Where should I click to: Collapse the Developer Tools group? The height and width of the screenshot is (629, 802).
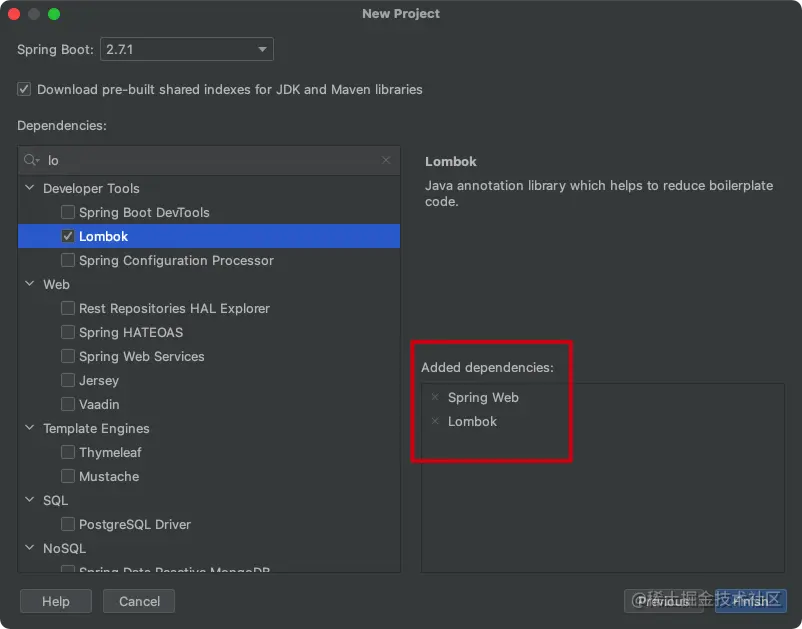click(x=30, y=188)
